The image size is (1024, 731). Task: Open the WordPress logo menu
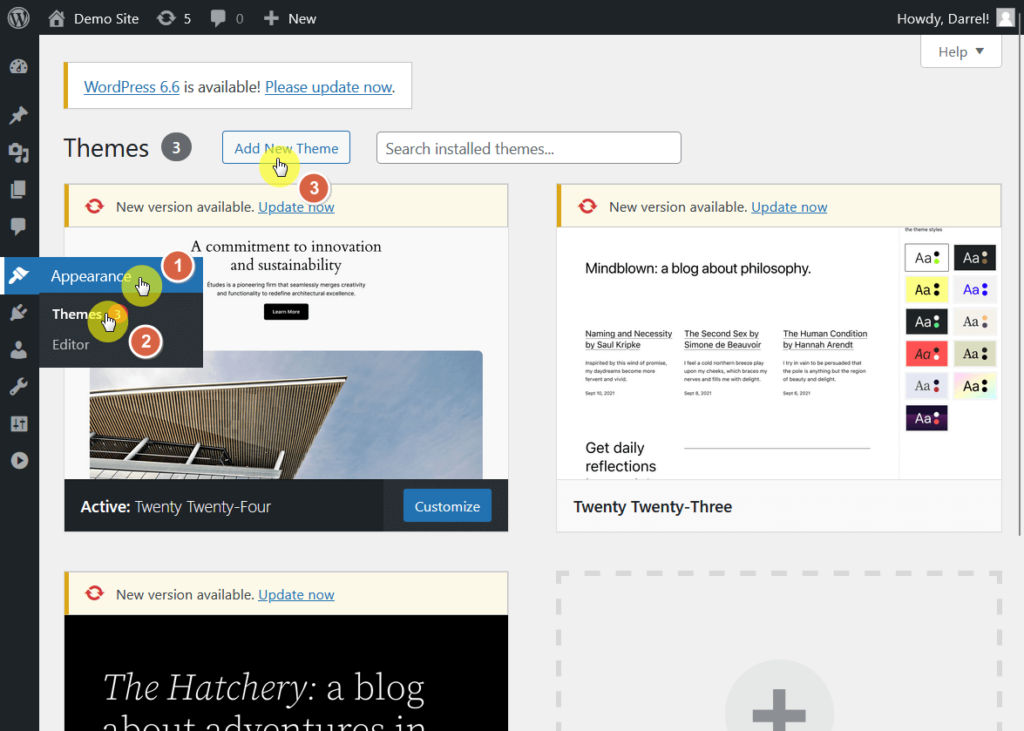(x=19, y=18)
